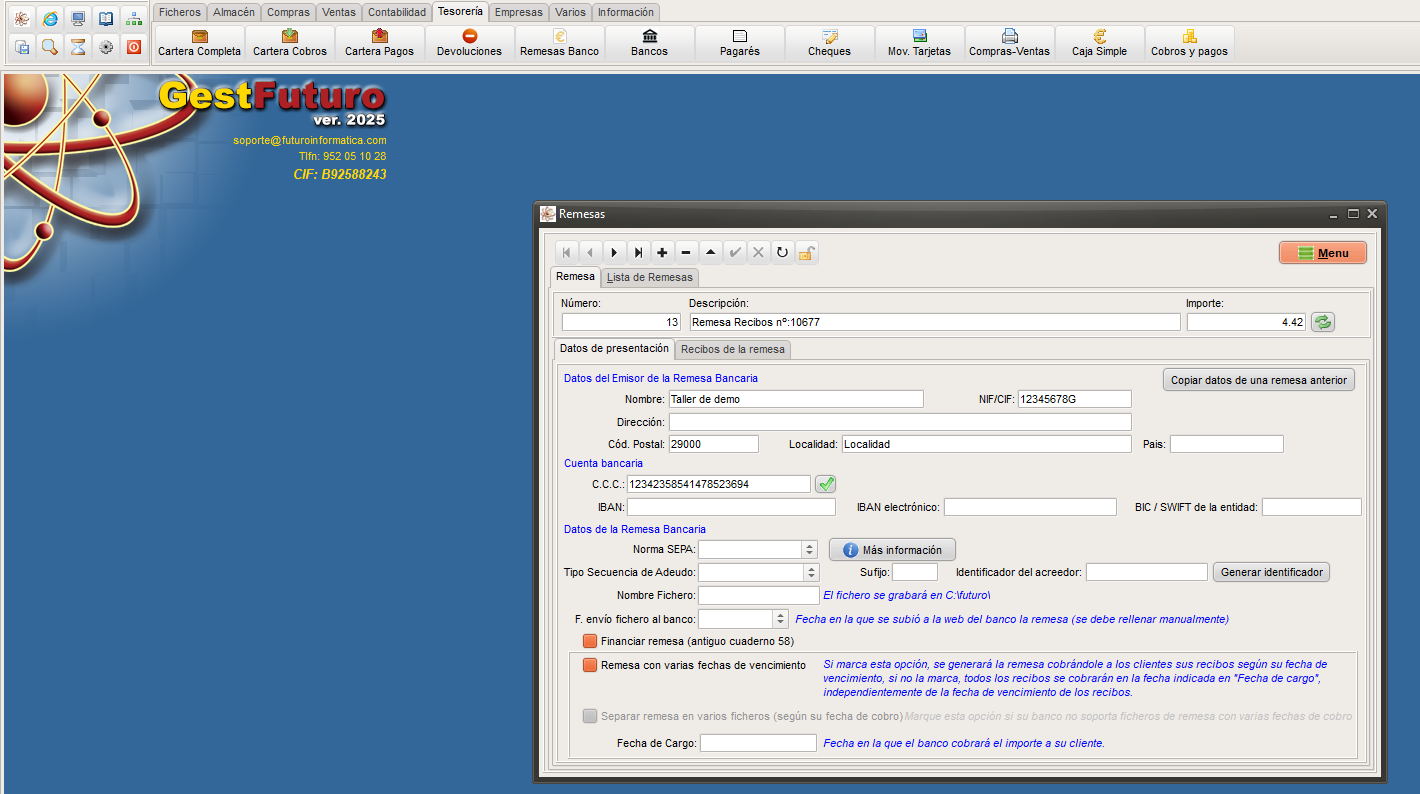Viewport: 1420px width, 794px height.
Task: Click the padlock unlock icon
Action: 806,253
